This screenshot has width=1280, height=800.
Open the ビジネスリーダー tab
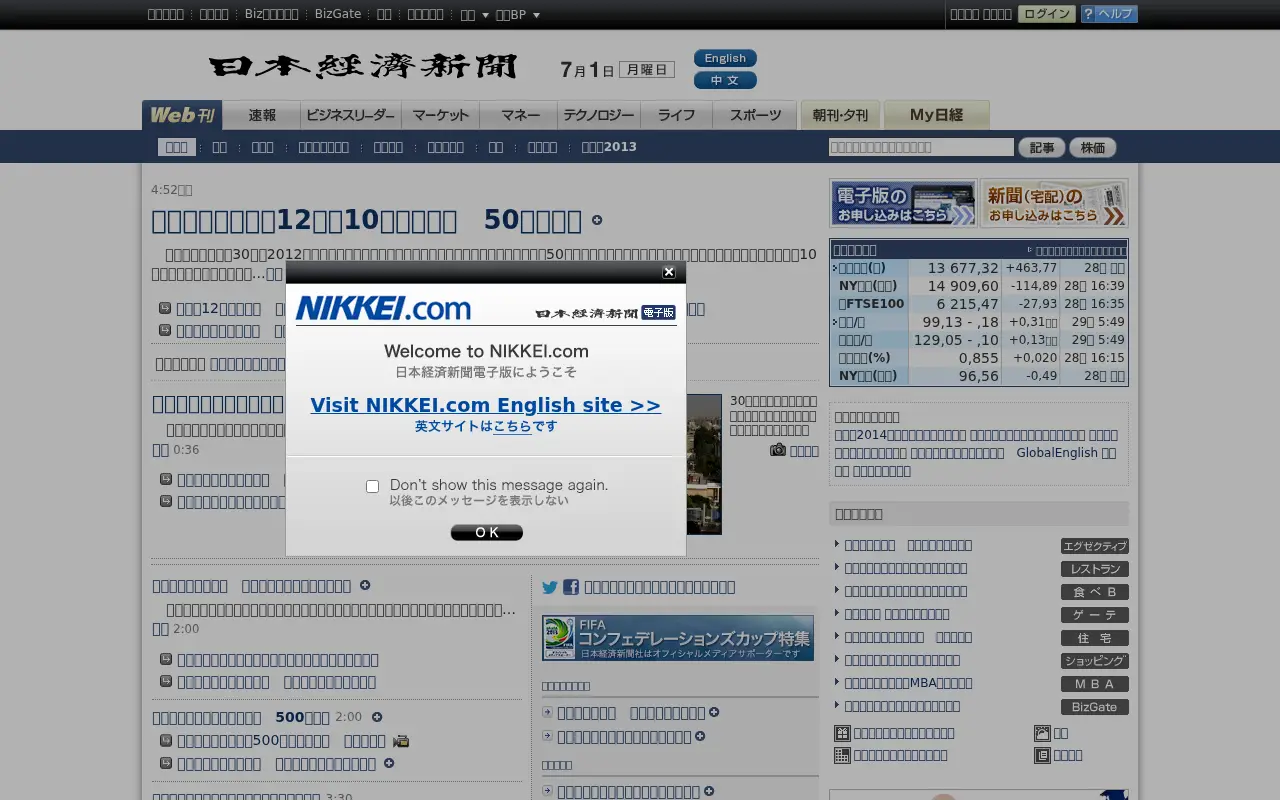[x=351, y=115]
